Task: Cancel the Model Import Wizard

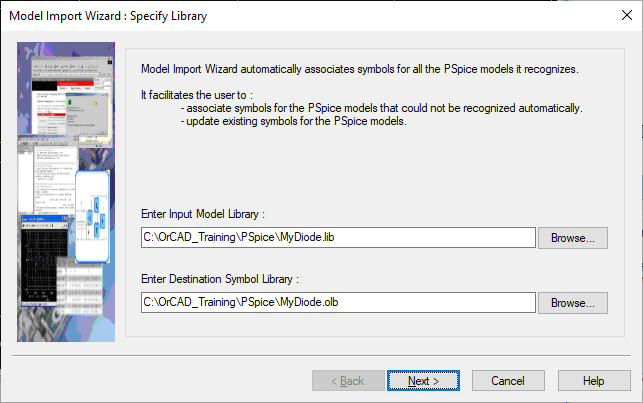Action: [508, 381]
